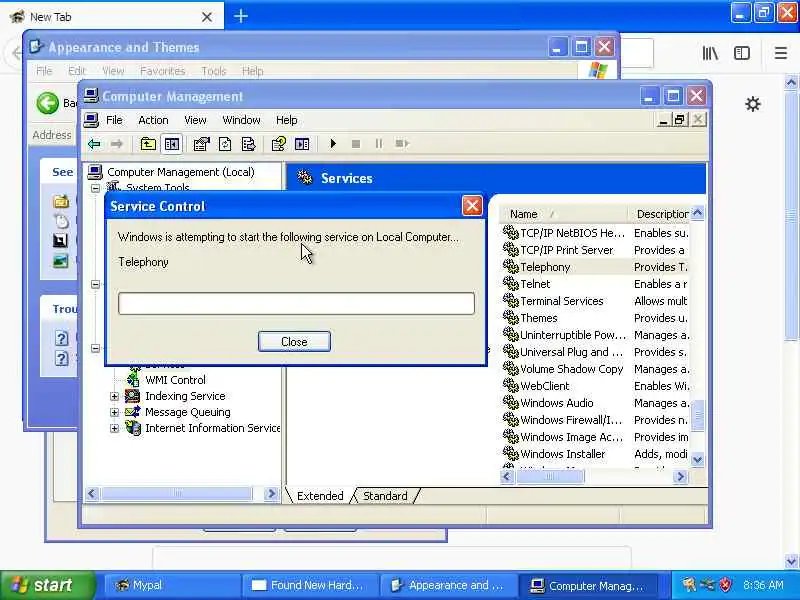
Task: Select TCP/IP NetBIOS Helper service
Action: pyautogui.click(x=572, y=233)
